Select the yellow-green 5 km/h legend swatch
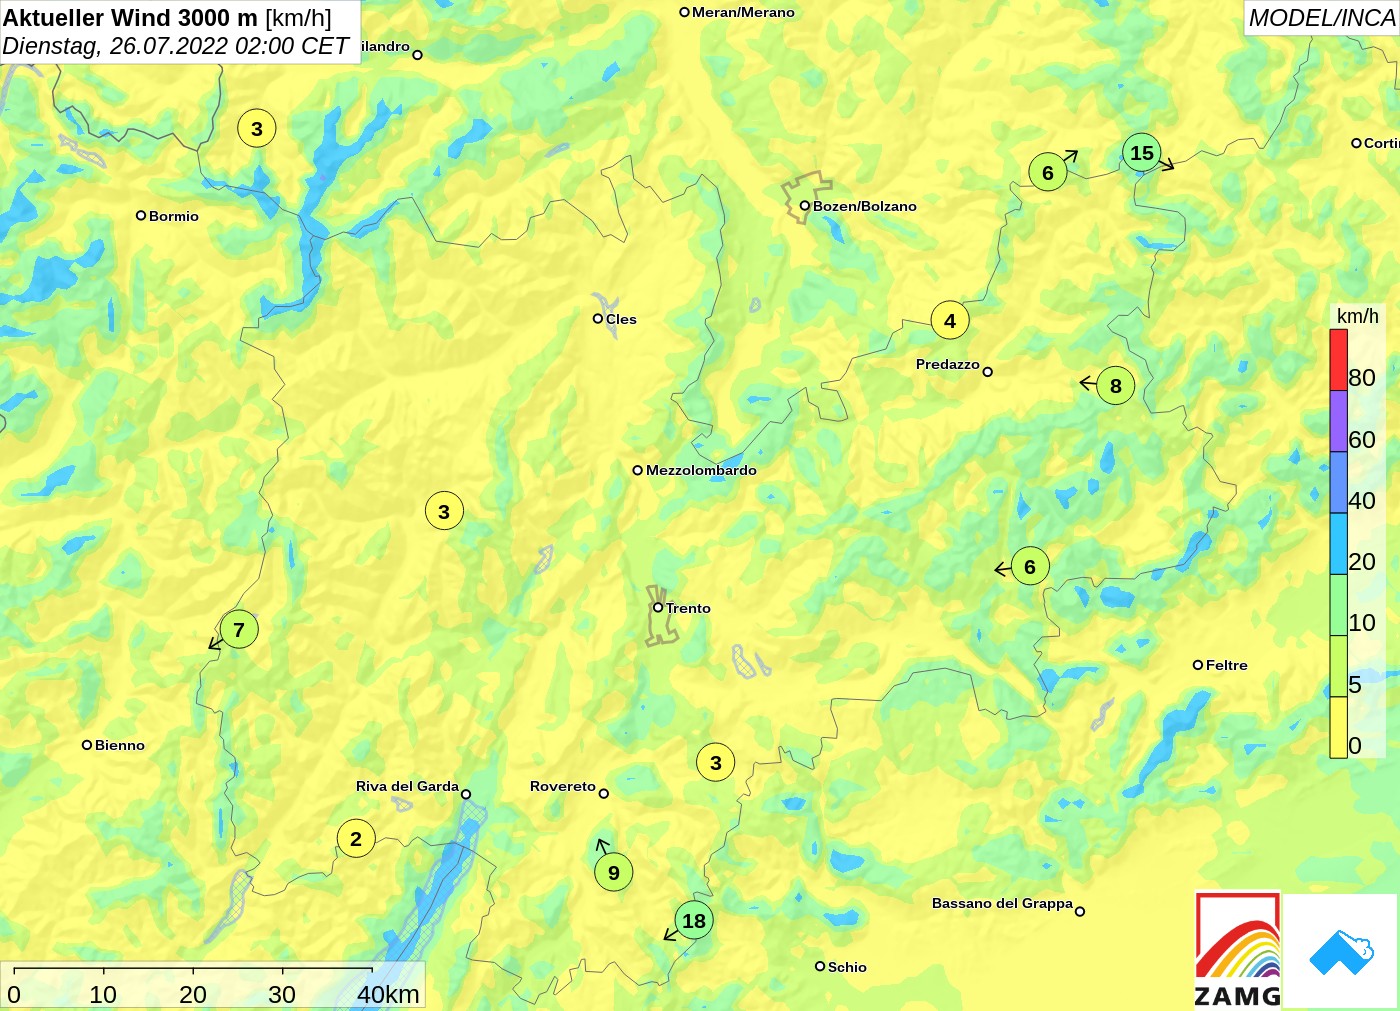Screen dimensions: 1400x1011 point(1338,666)
